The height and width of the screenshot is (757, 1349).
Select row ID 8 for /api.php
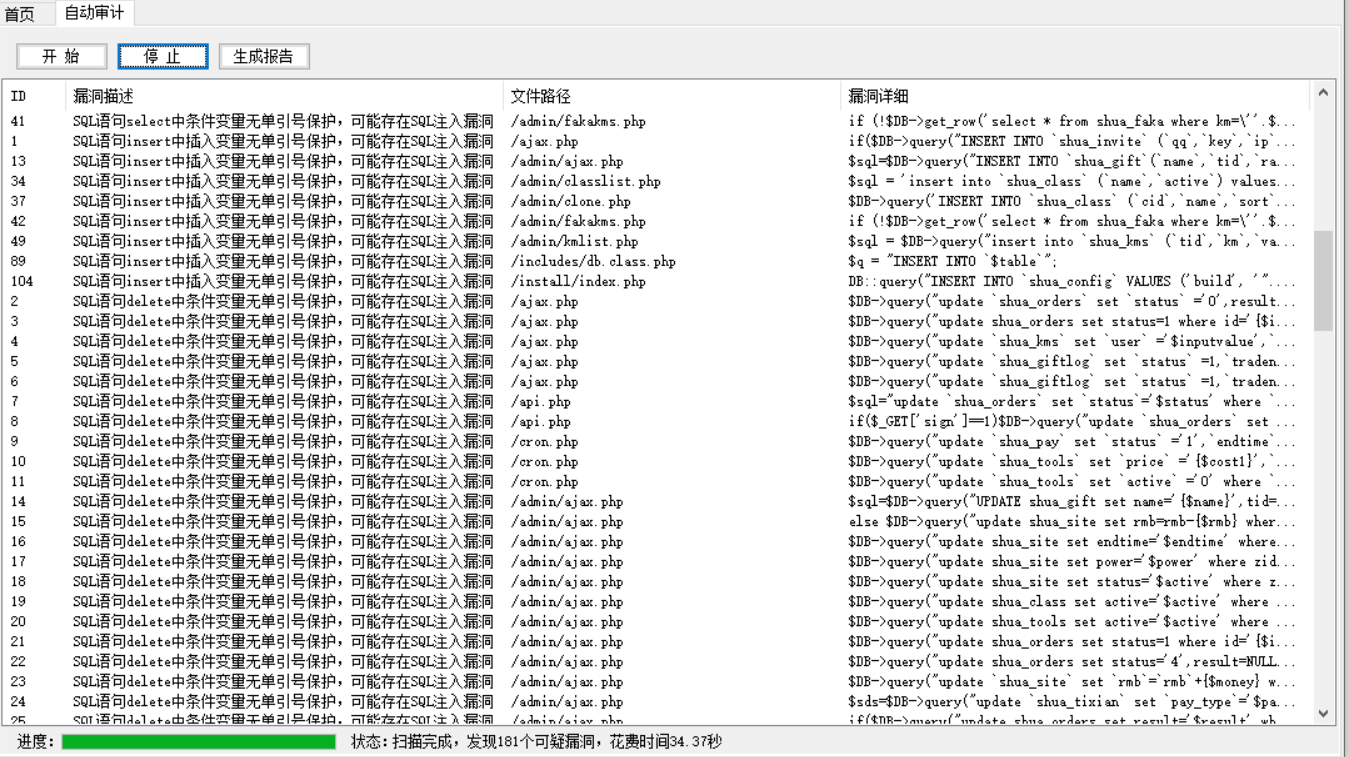[657, 421]
